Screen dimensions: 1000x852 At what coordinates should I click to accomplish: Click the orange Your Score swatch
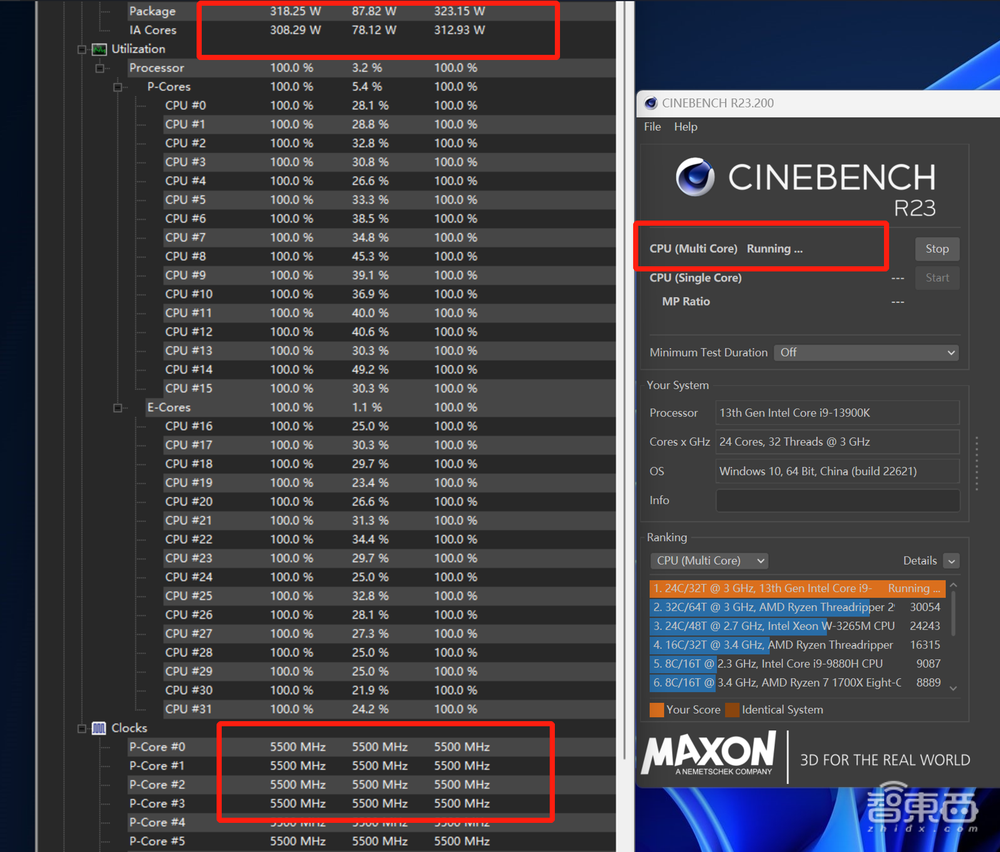coord(656,710)
